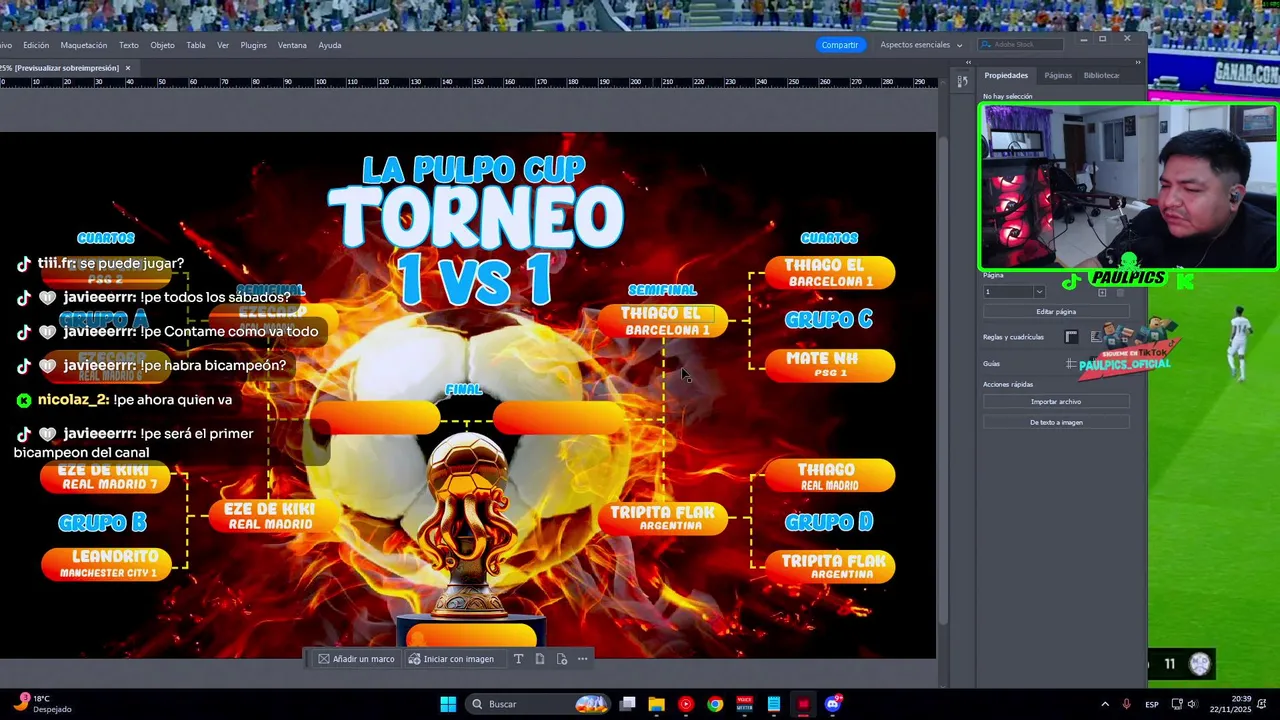
Task: Toggle rulers icon in Reglas y cuadrículas
Action: pos(1072,337)
